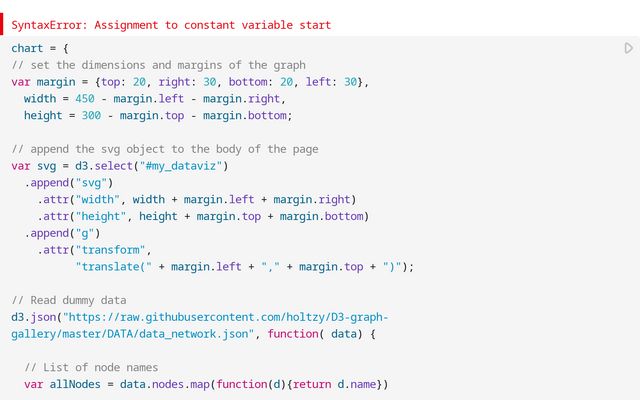Image resolution: width=640 pixels, height=400 pixels.
Task: Click the red error bar beside SyntaxError
Action: pyautogui.click(x=2, y=24)
